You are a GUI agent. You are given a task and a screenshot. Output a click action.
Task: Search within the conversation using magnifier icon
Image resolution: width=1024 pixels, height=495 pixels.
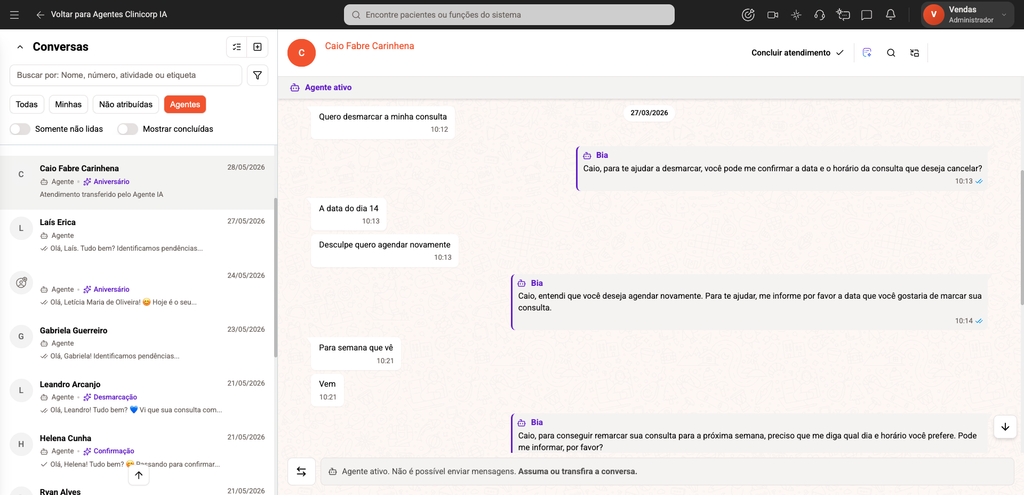pos(891,53)
